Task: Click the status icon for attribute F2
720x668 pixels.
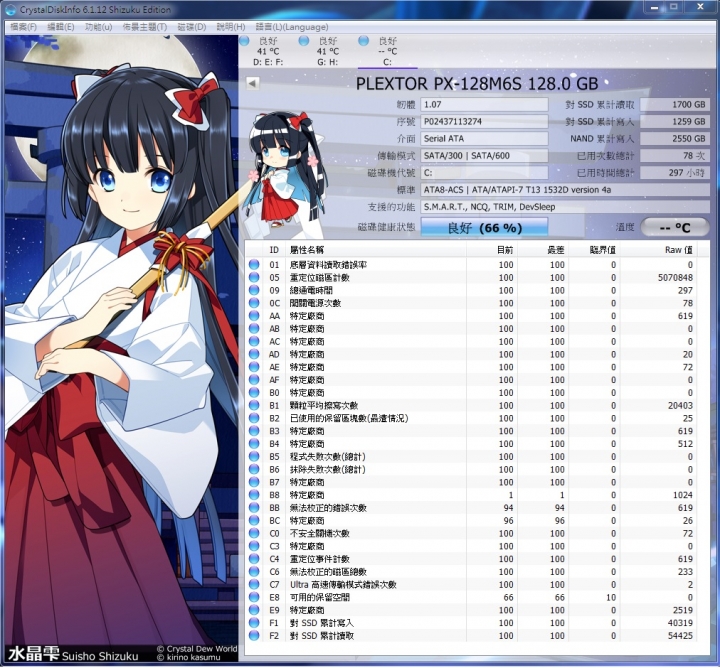Action: coord(253,636)
